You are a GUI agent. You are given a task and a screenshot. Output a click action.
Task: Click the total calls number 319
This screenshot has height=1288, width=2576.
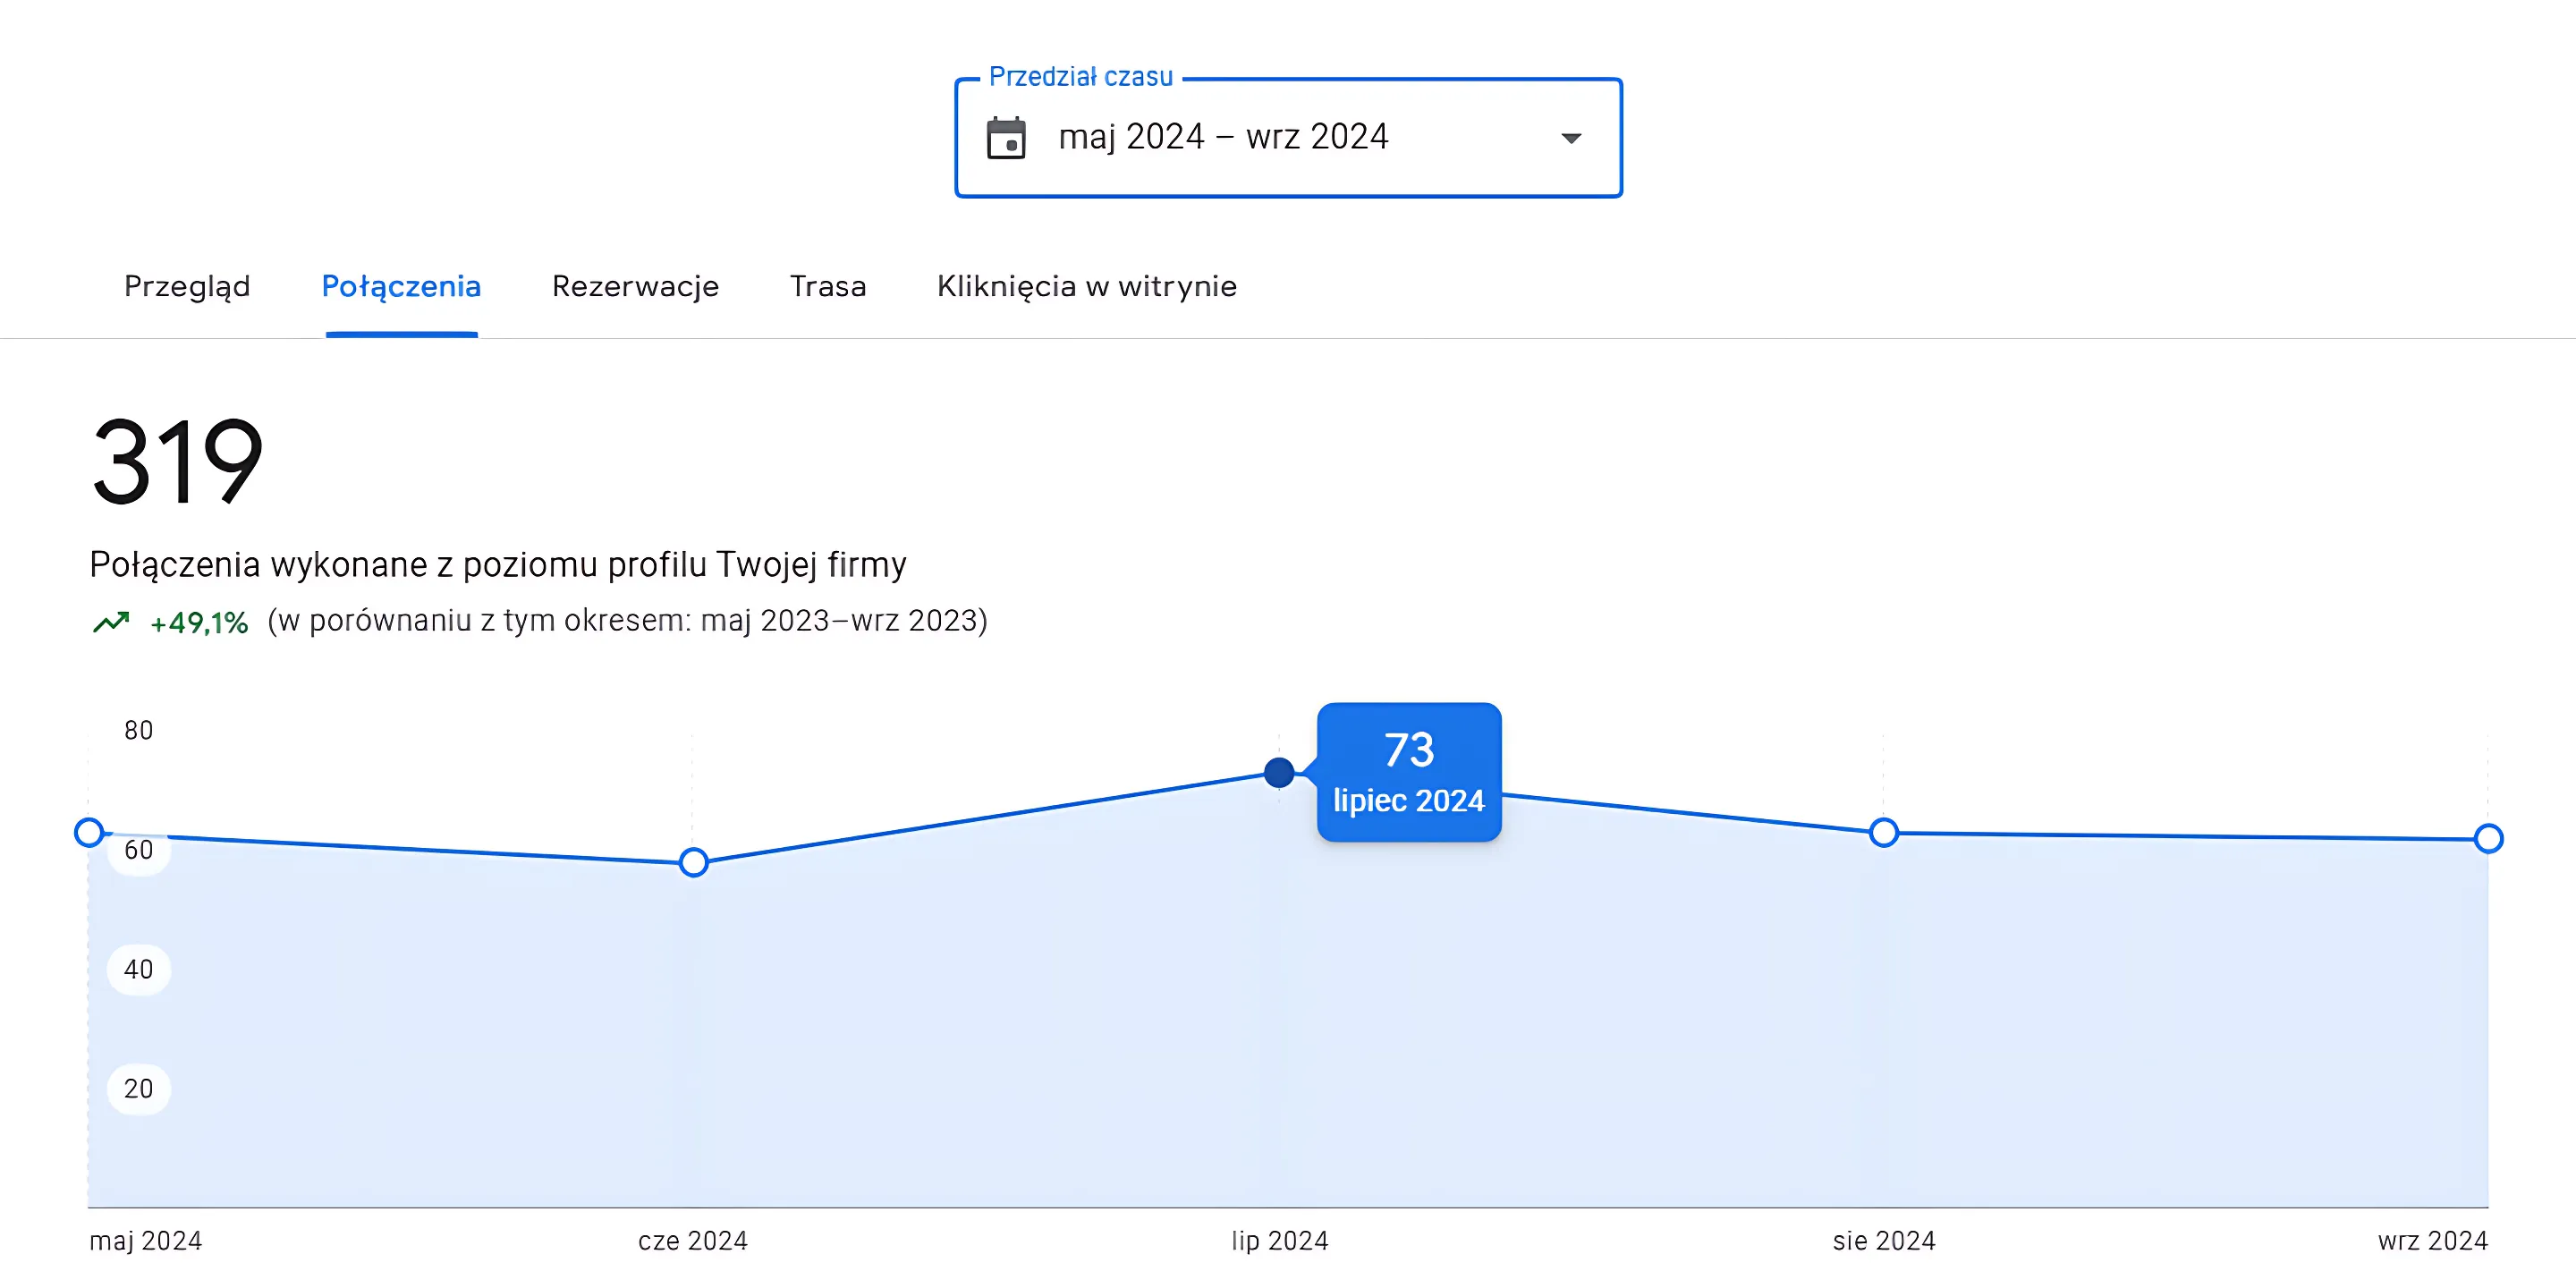point(177,461)
